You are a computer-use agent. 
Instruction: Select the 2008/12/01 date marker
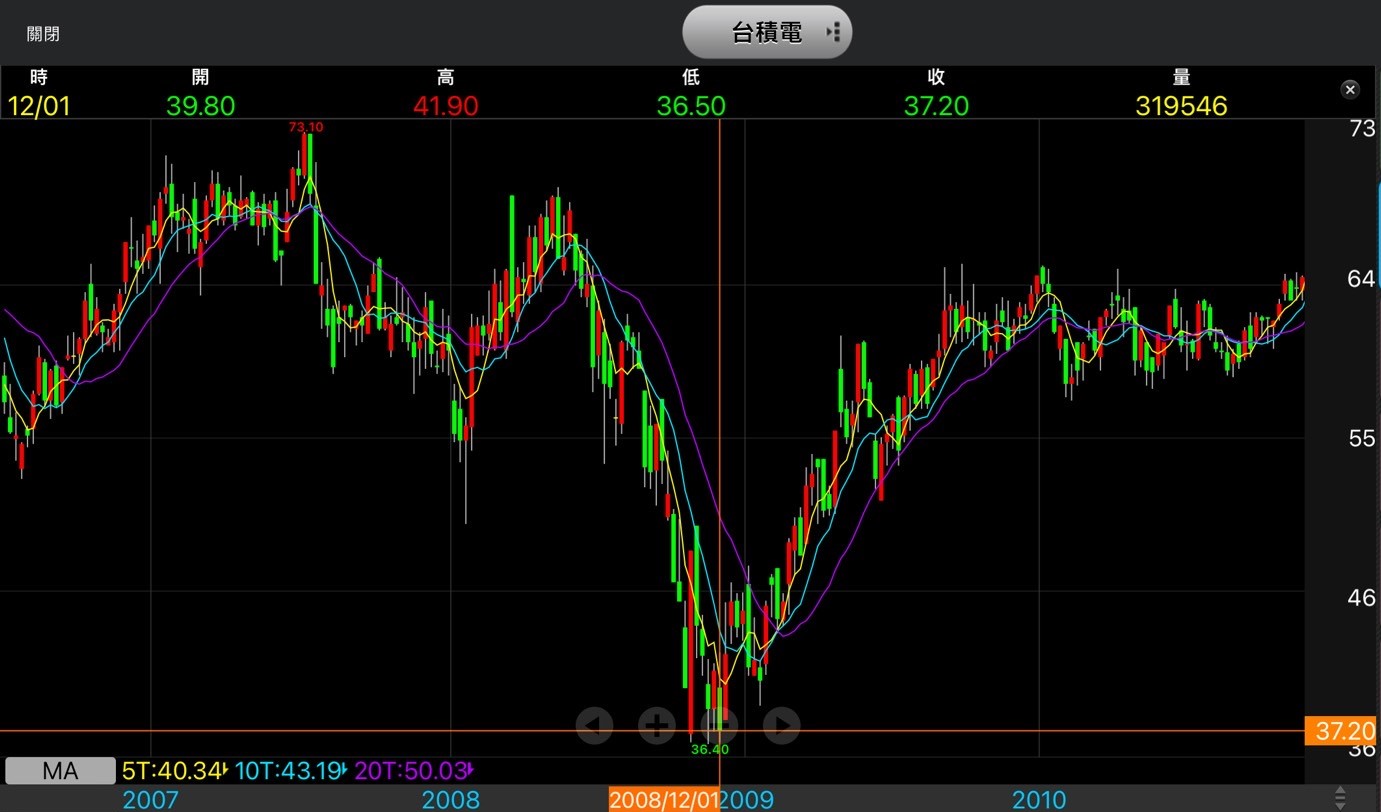(x=664, y=800)
